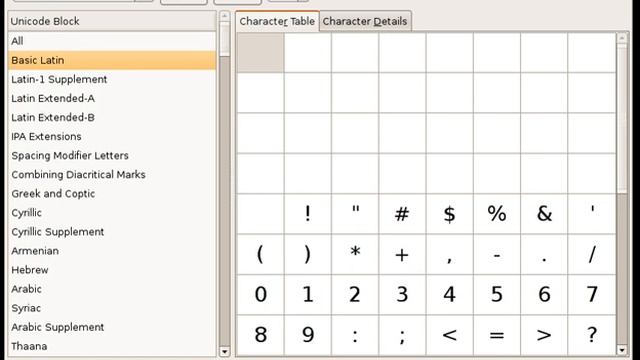The height and width of the screenshot is (360, 640).
Task: Choose Latin Extended-A block
Action: [112, 98]
